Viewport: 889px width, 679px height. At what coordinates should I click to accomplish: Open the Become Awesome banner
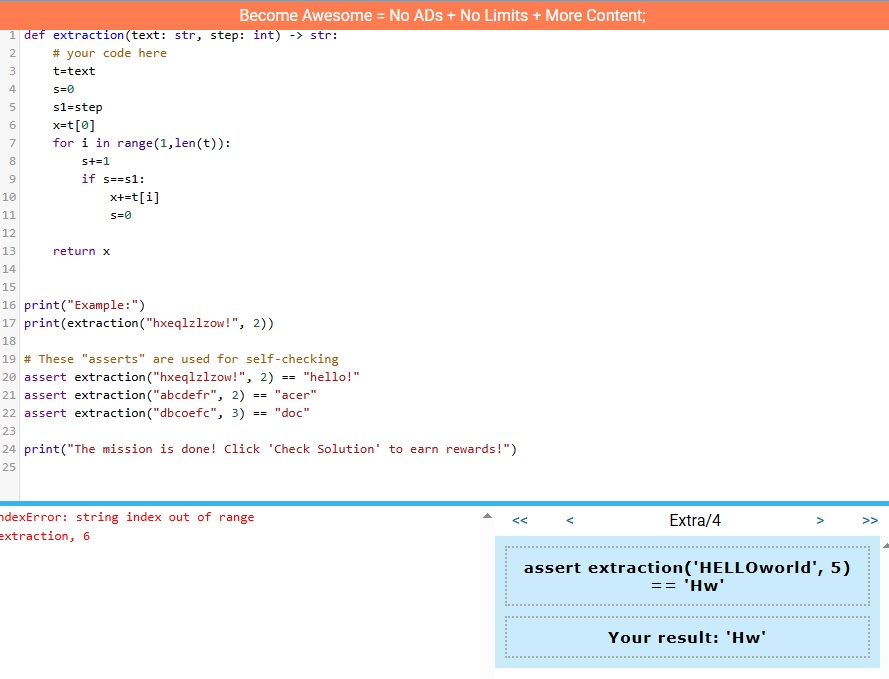(443, 16)
